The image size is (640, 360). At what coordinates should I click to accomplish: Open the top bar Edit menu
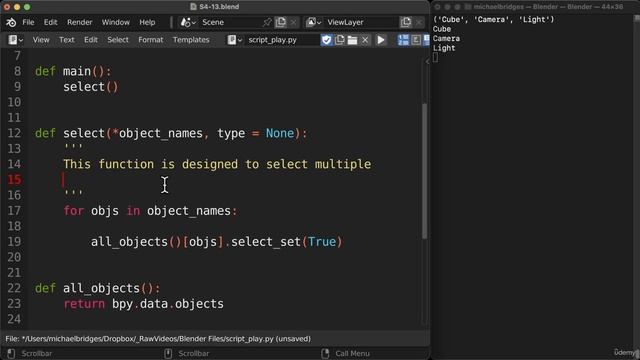click(51, 22)
